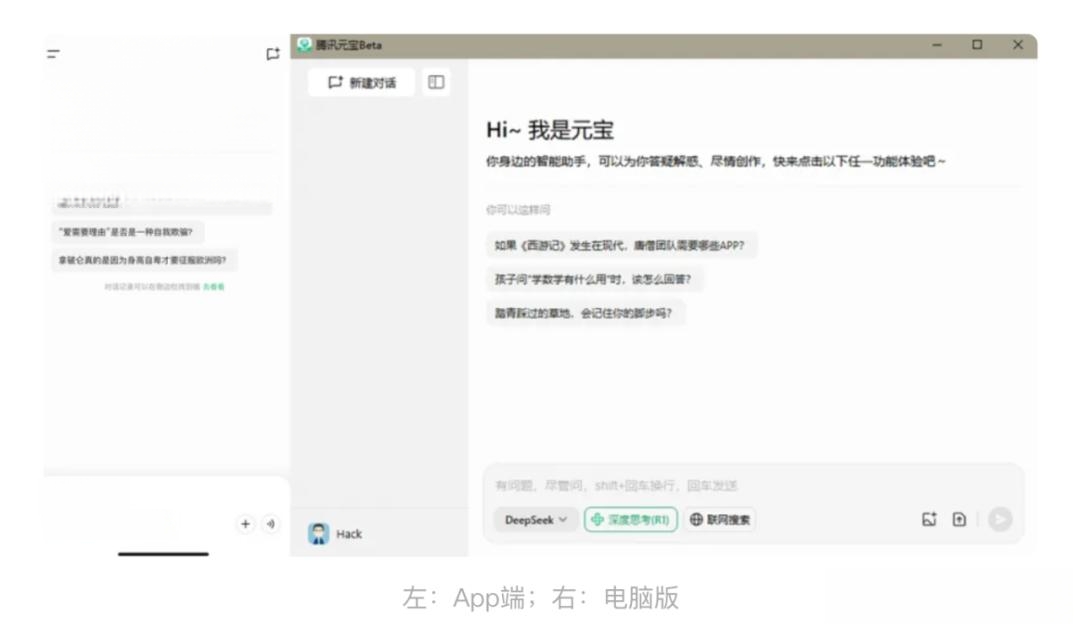Click the send message arrow button
The width and height of the screenshot is (1080, 627).
point(1000,519)
